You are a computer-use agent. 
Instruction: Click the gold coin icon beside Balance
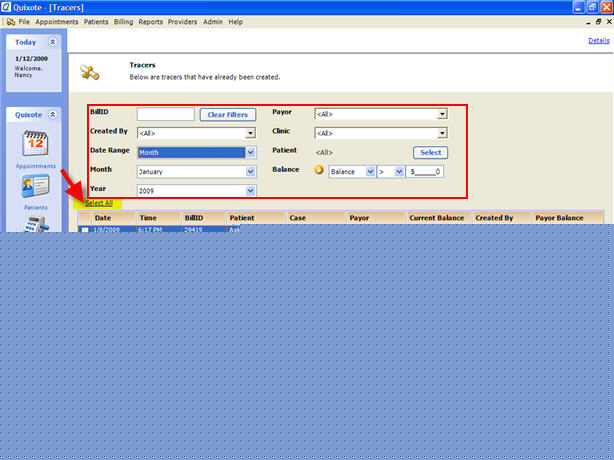pos(319,170)
